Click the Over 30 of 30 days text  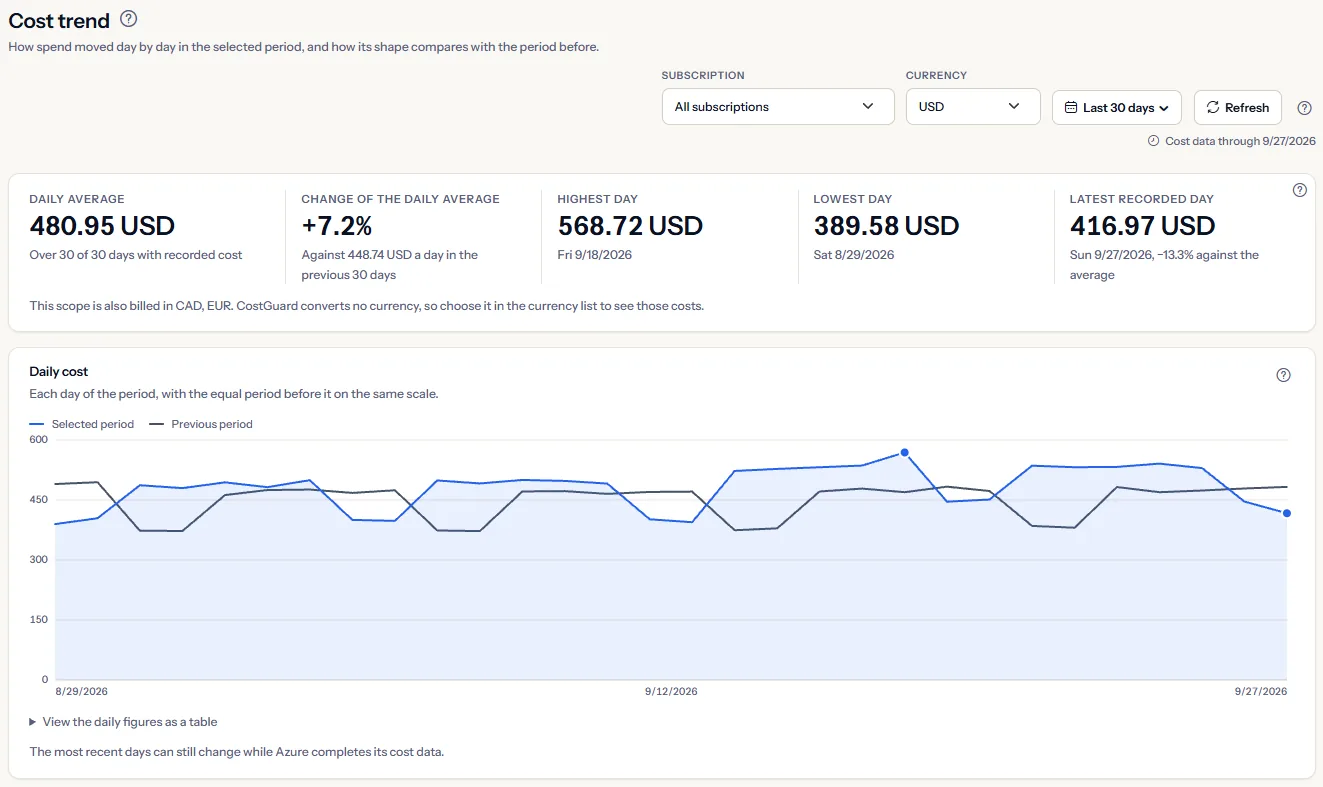coord(136,255)
